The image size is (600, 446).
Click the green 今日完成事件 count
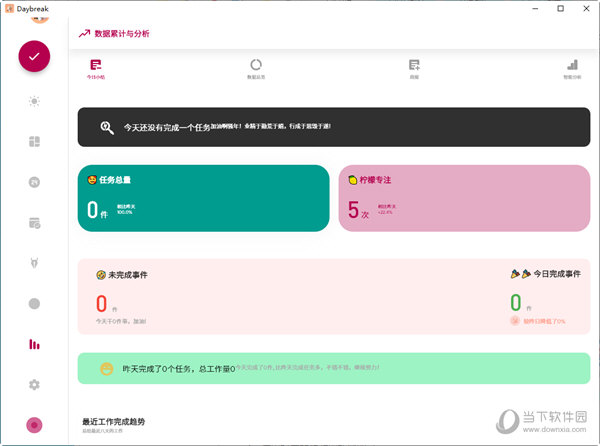pos(515,302)
